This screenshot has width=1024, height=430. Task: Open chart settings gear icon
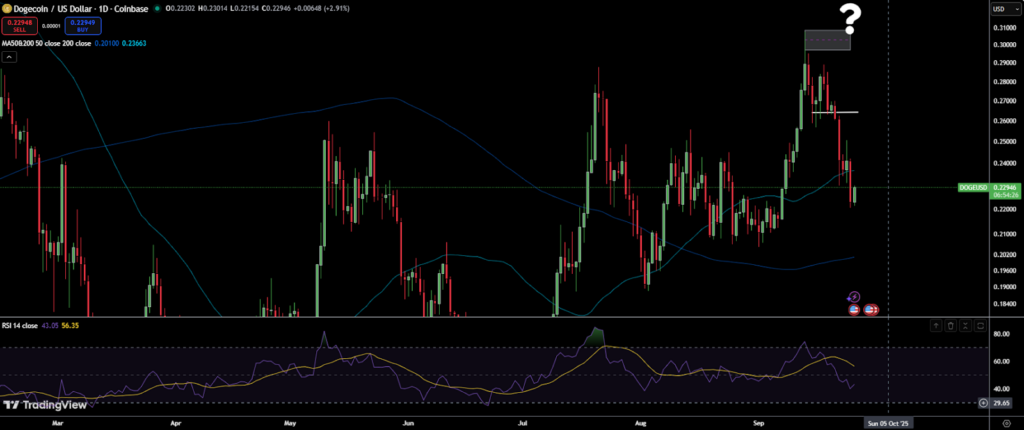tap(1006, 423)
